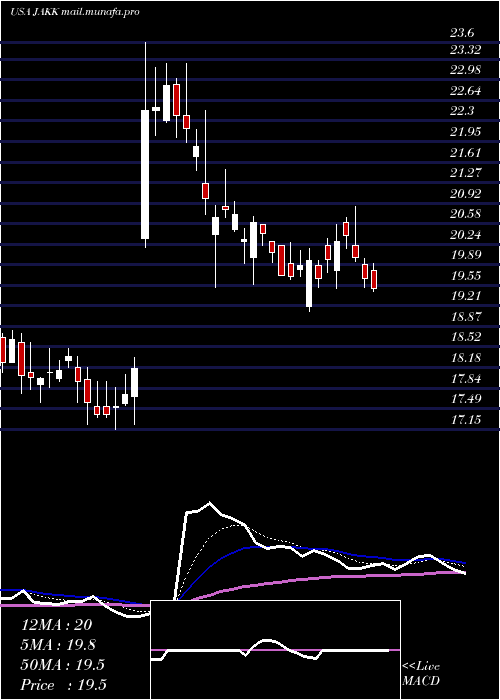Click the 17.49 price level label

click(466, 398)
